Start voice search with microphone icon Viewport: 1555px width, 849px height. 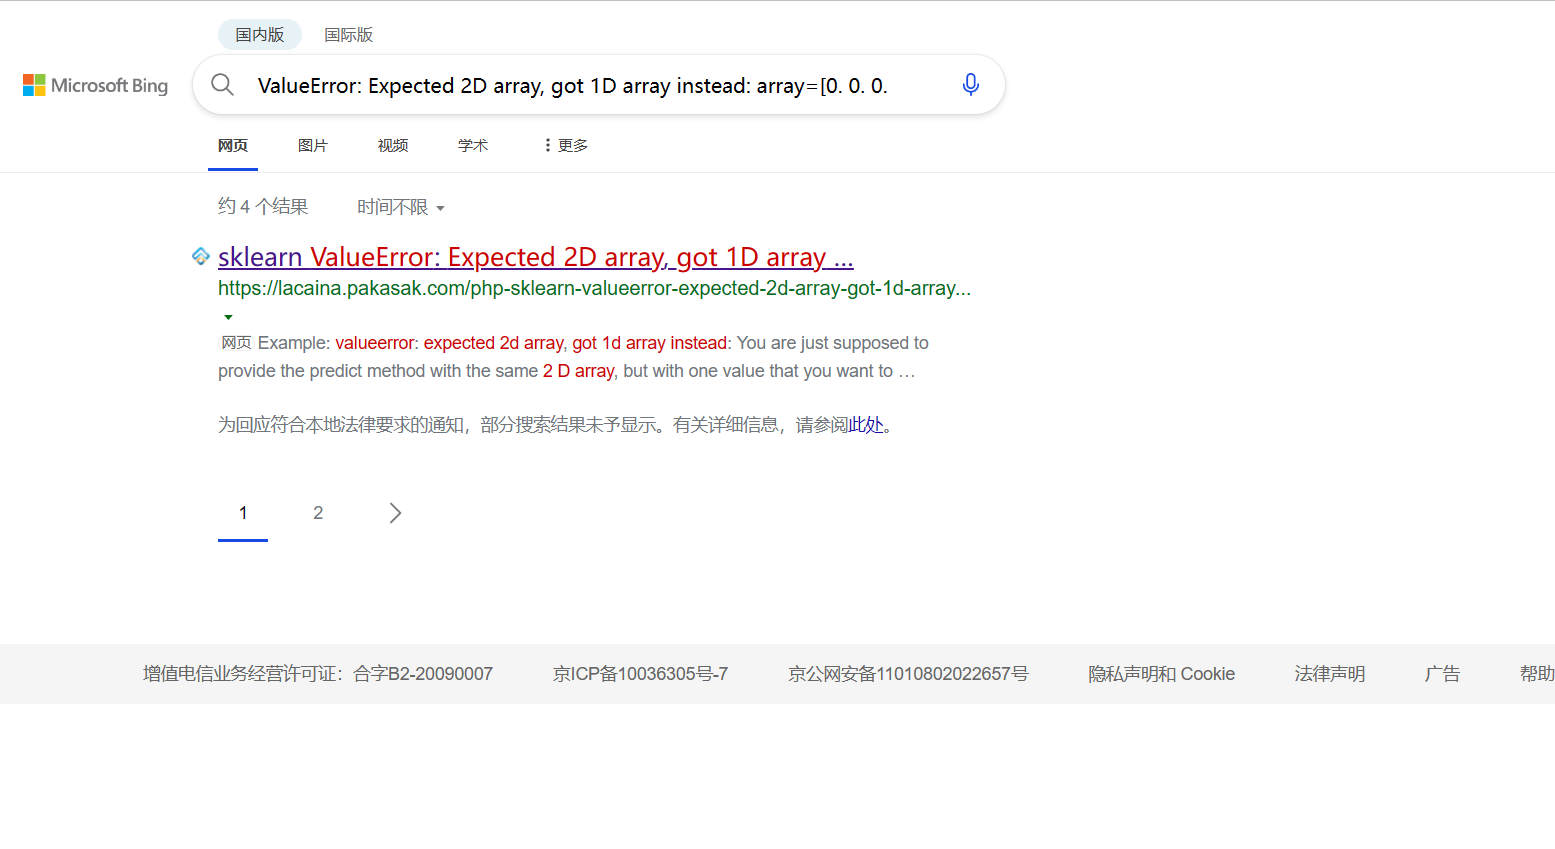point(970,85)
